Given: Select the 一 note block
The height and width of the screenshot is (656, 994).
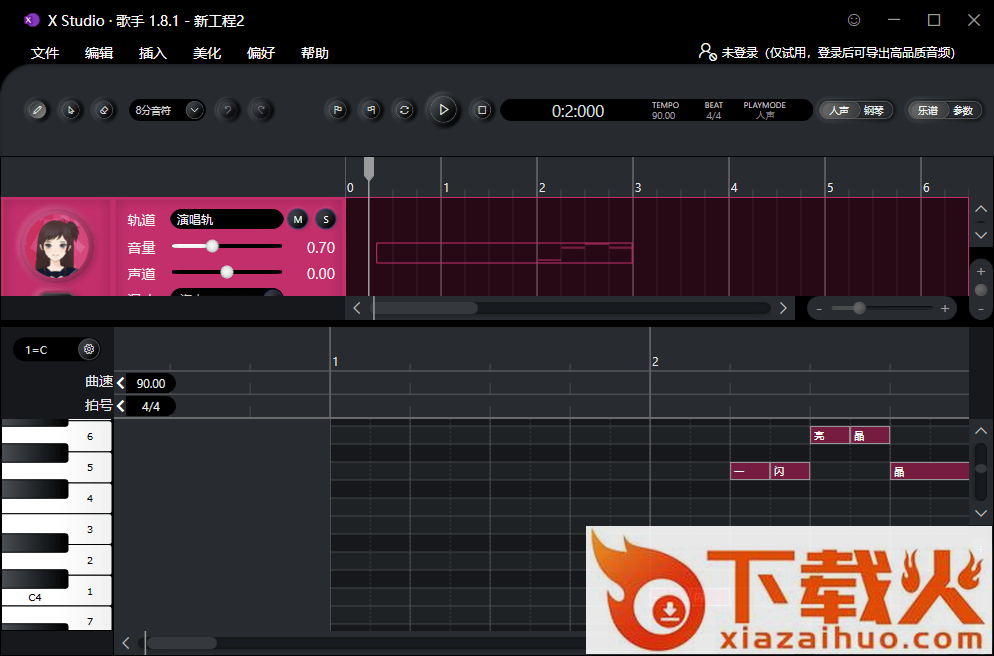Looking at the screenshot, I should coord(750,472).
